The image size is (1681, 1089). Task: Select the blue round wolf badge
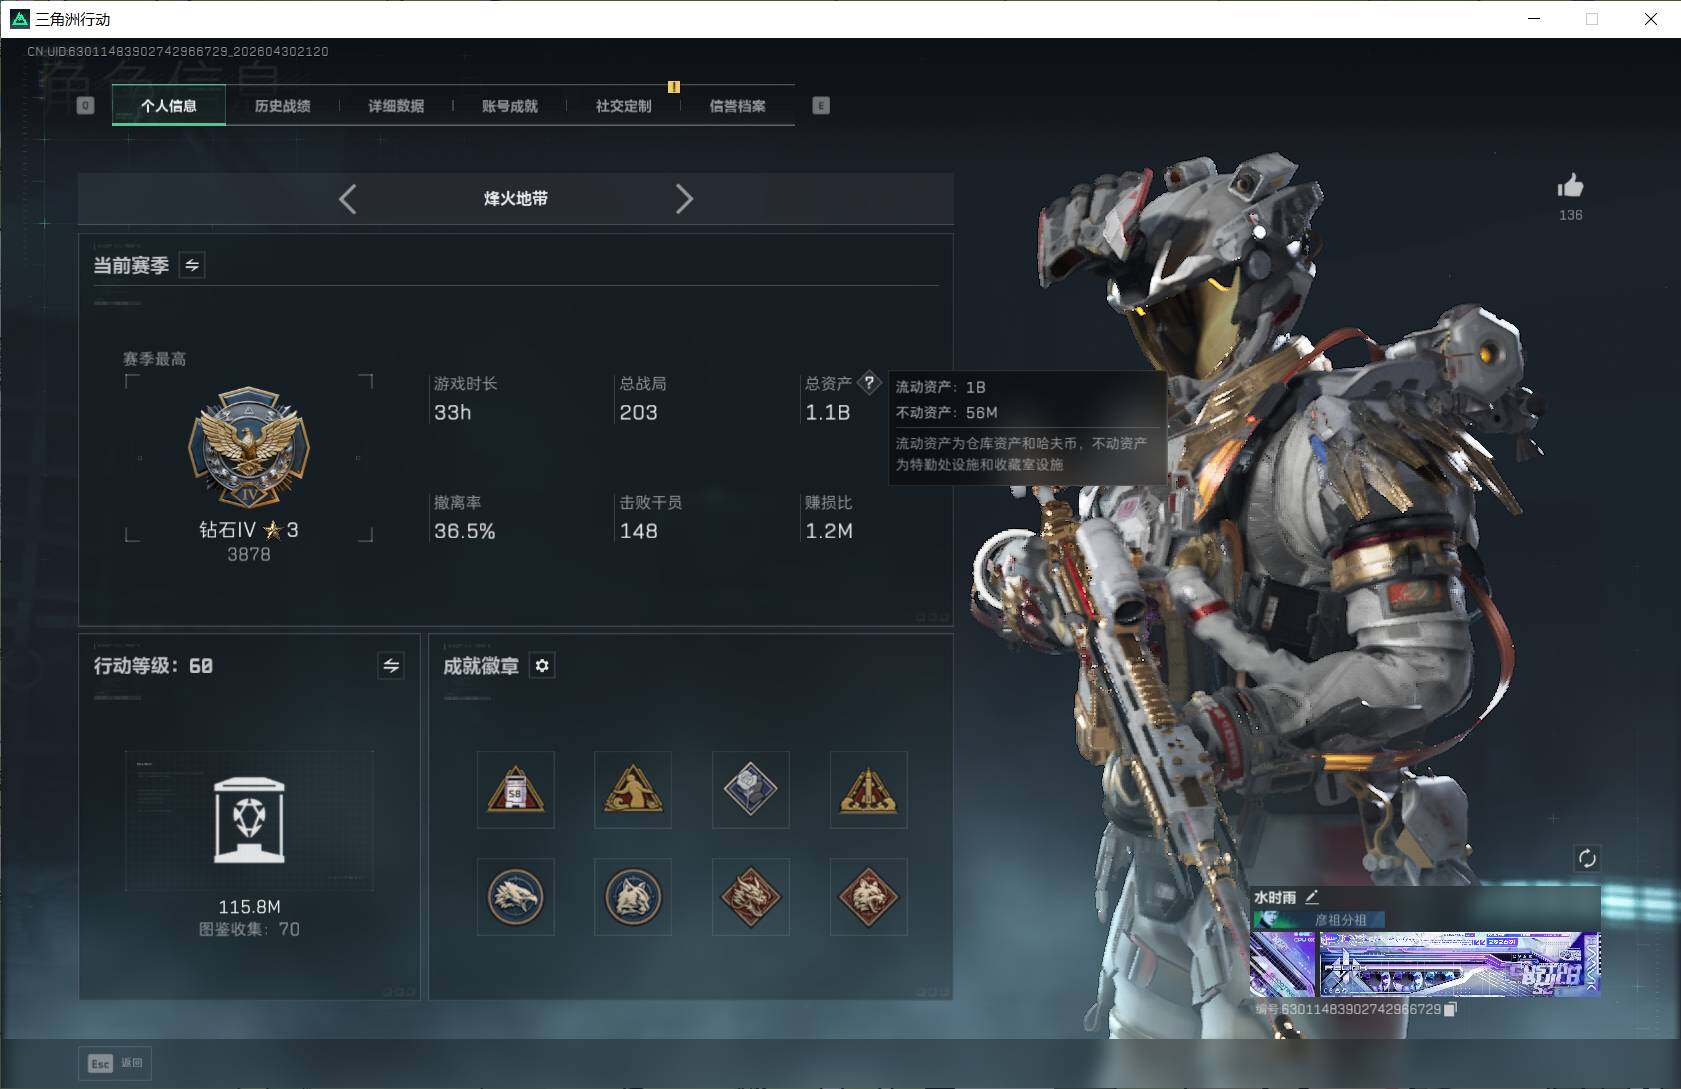[633, 897]
